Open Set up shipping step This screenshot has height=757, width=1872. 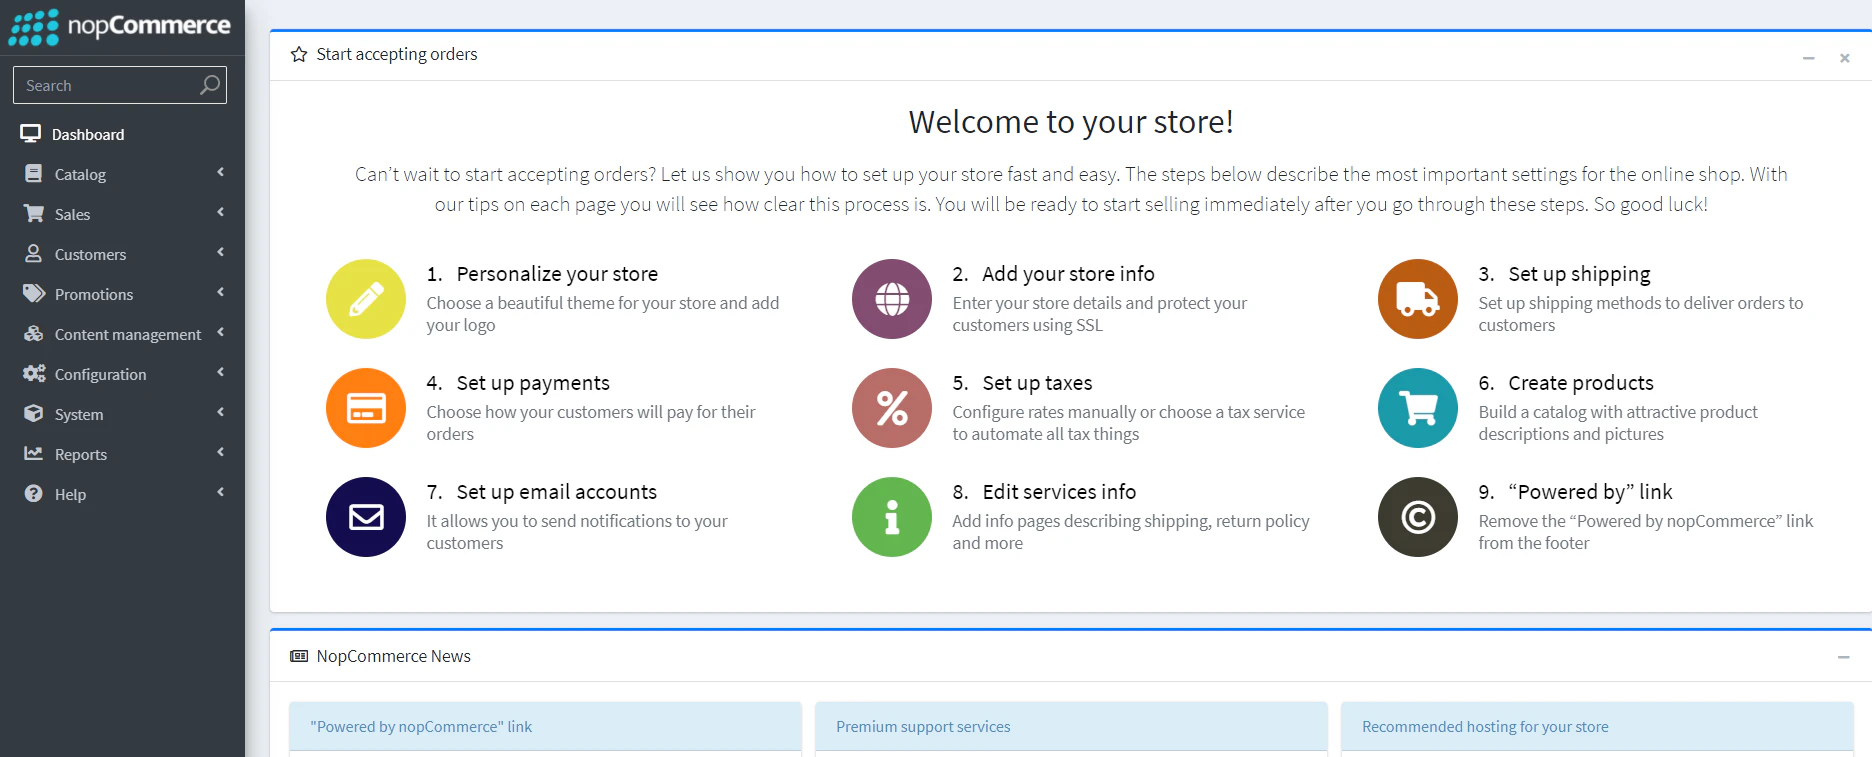coord(1579,274)
